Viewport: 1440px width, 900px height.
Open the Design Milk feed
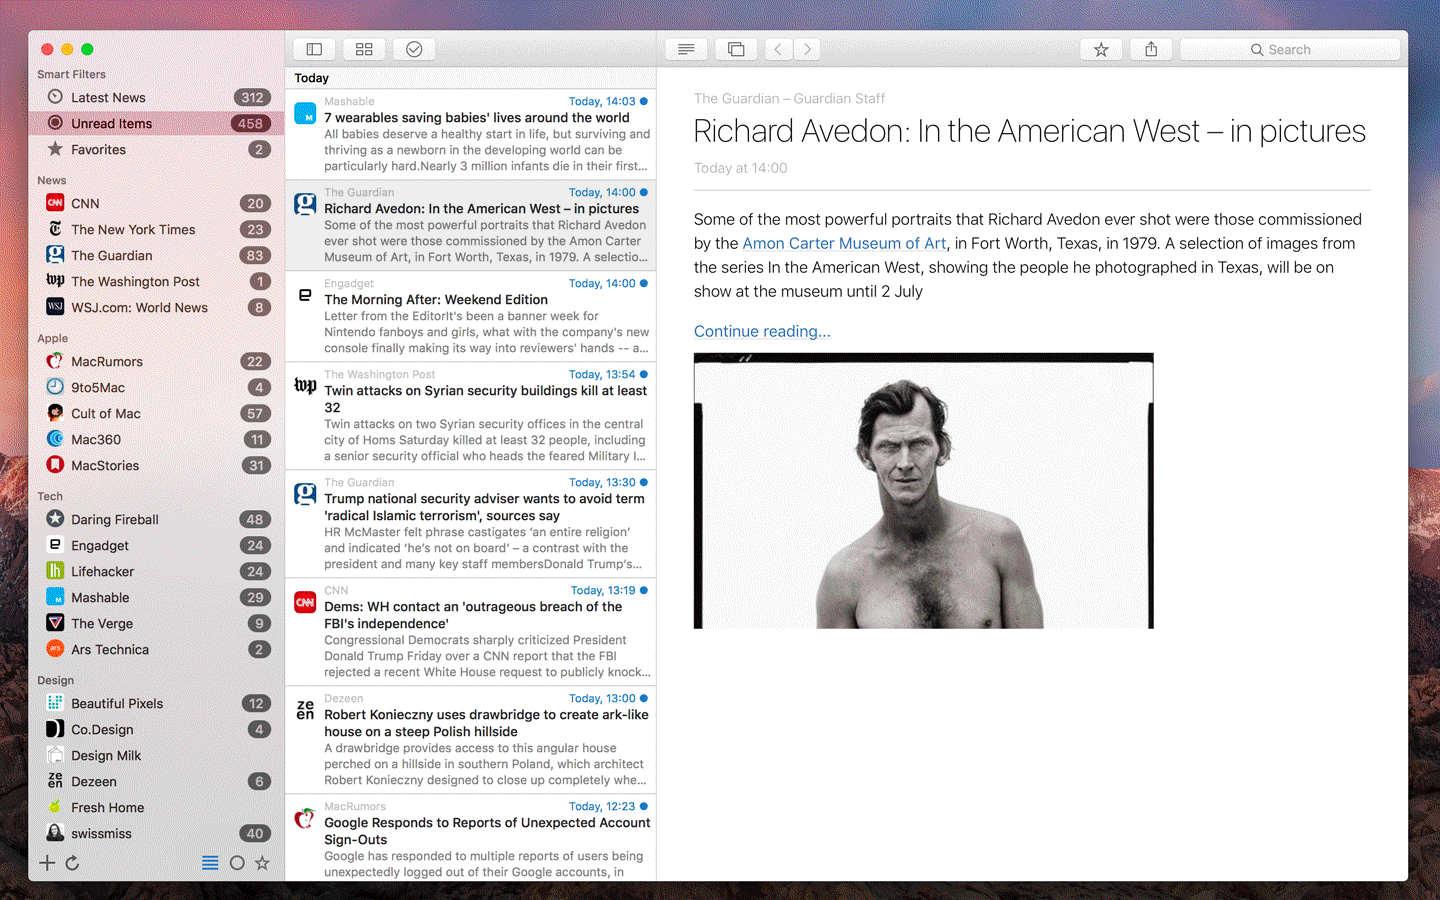(x=156, y=755)
